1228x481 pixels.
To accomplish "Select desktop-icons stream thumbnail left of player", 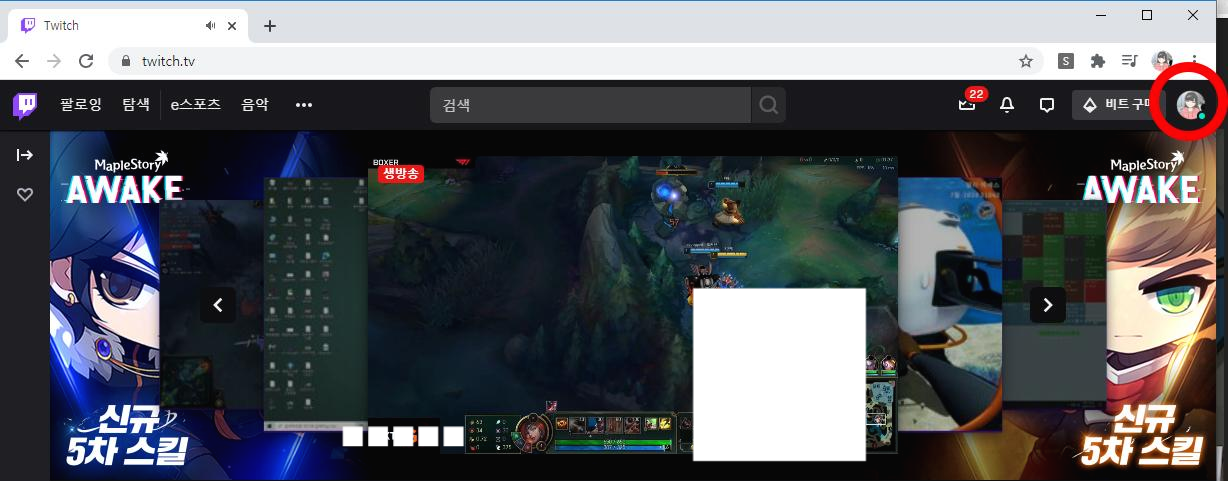I will (x=315, y=305).
